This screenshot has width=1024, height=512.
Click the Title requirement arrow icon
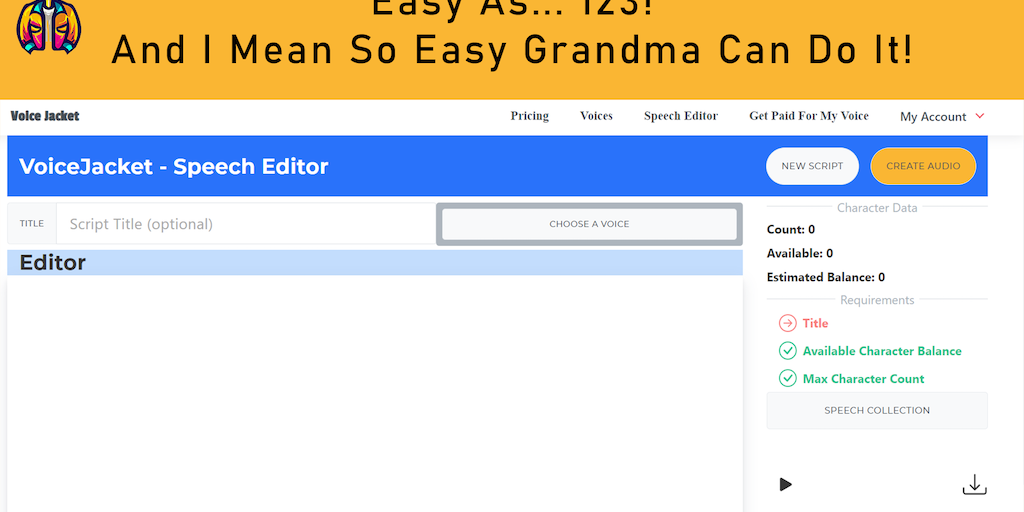[x=788, y=323]
